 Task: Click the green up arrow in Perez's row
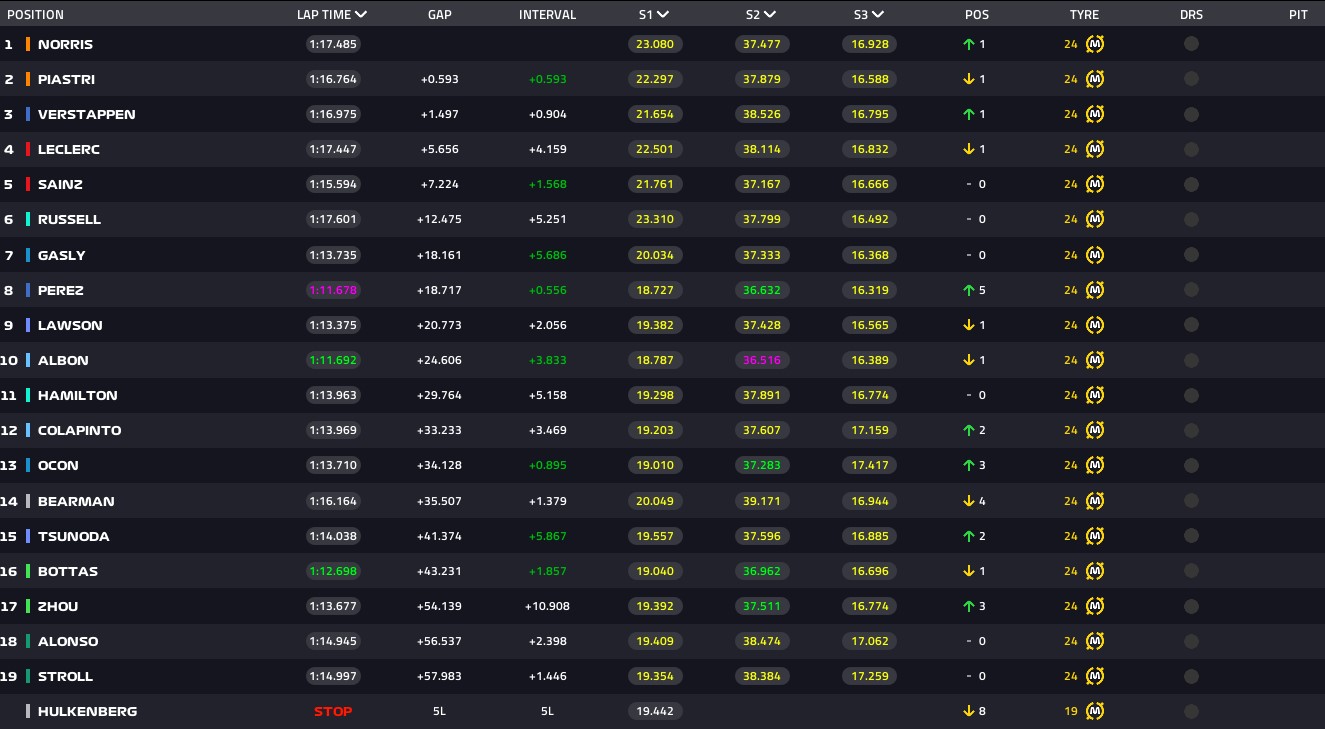(x=969, y=290)
